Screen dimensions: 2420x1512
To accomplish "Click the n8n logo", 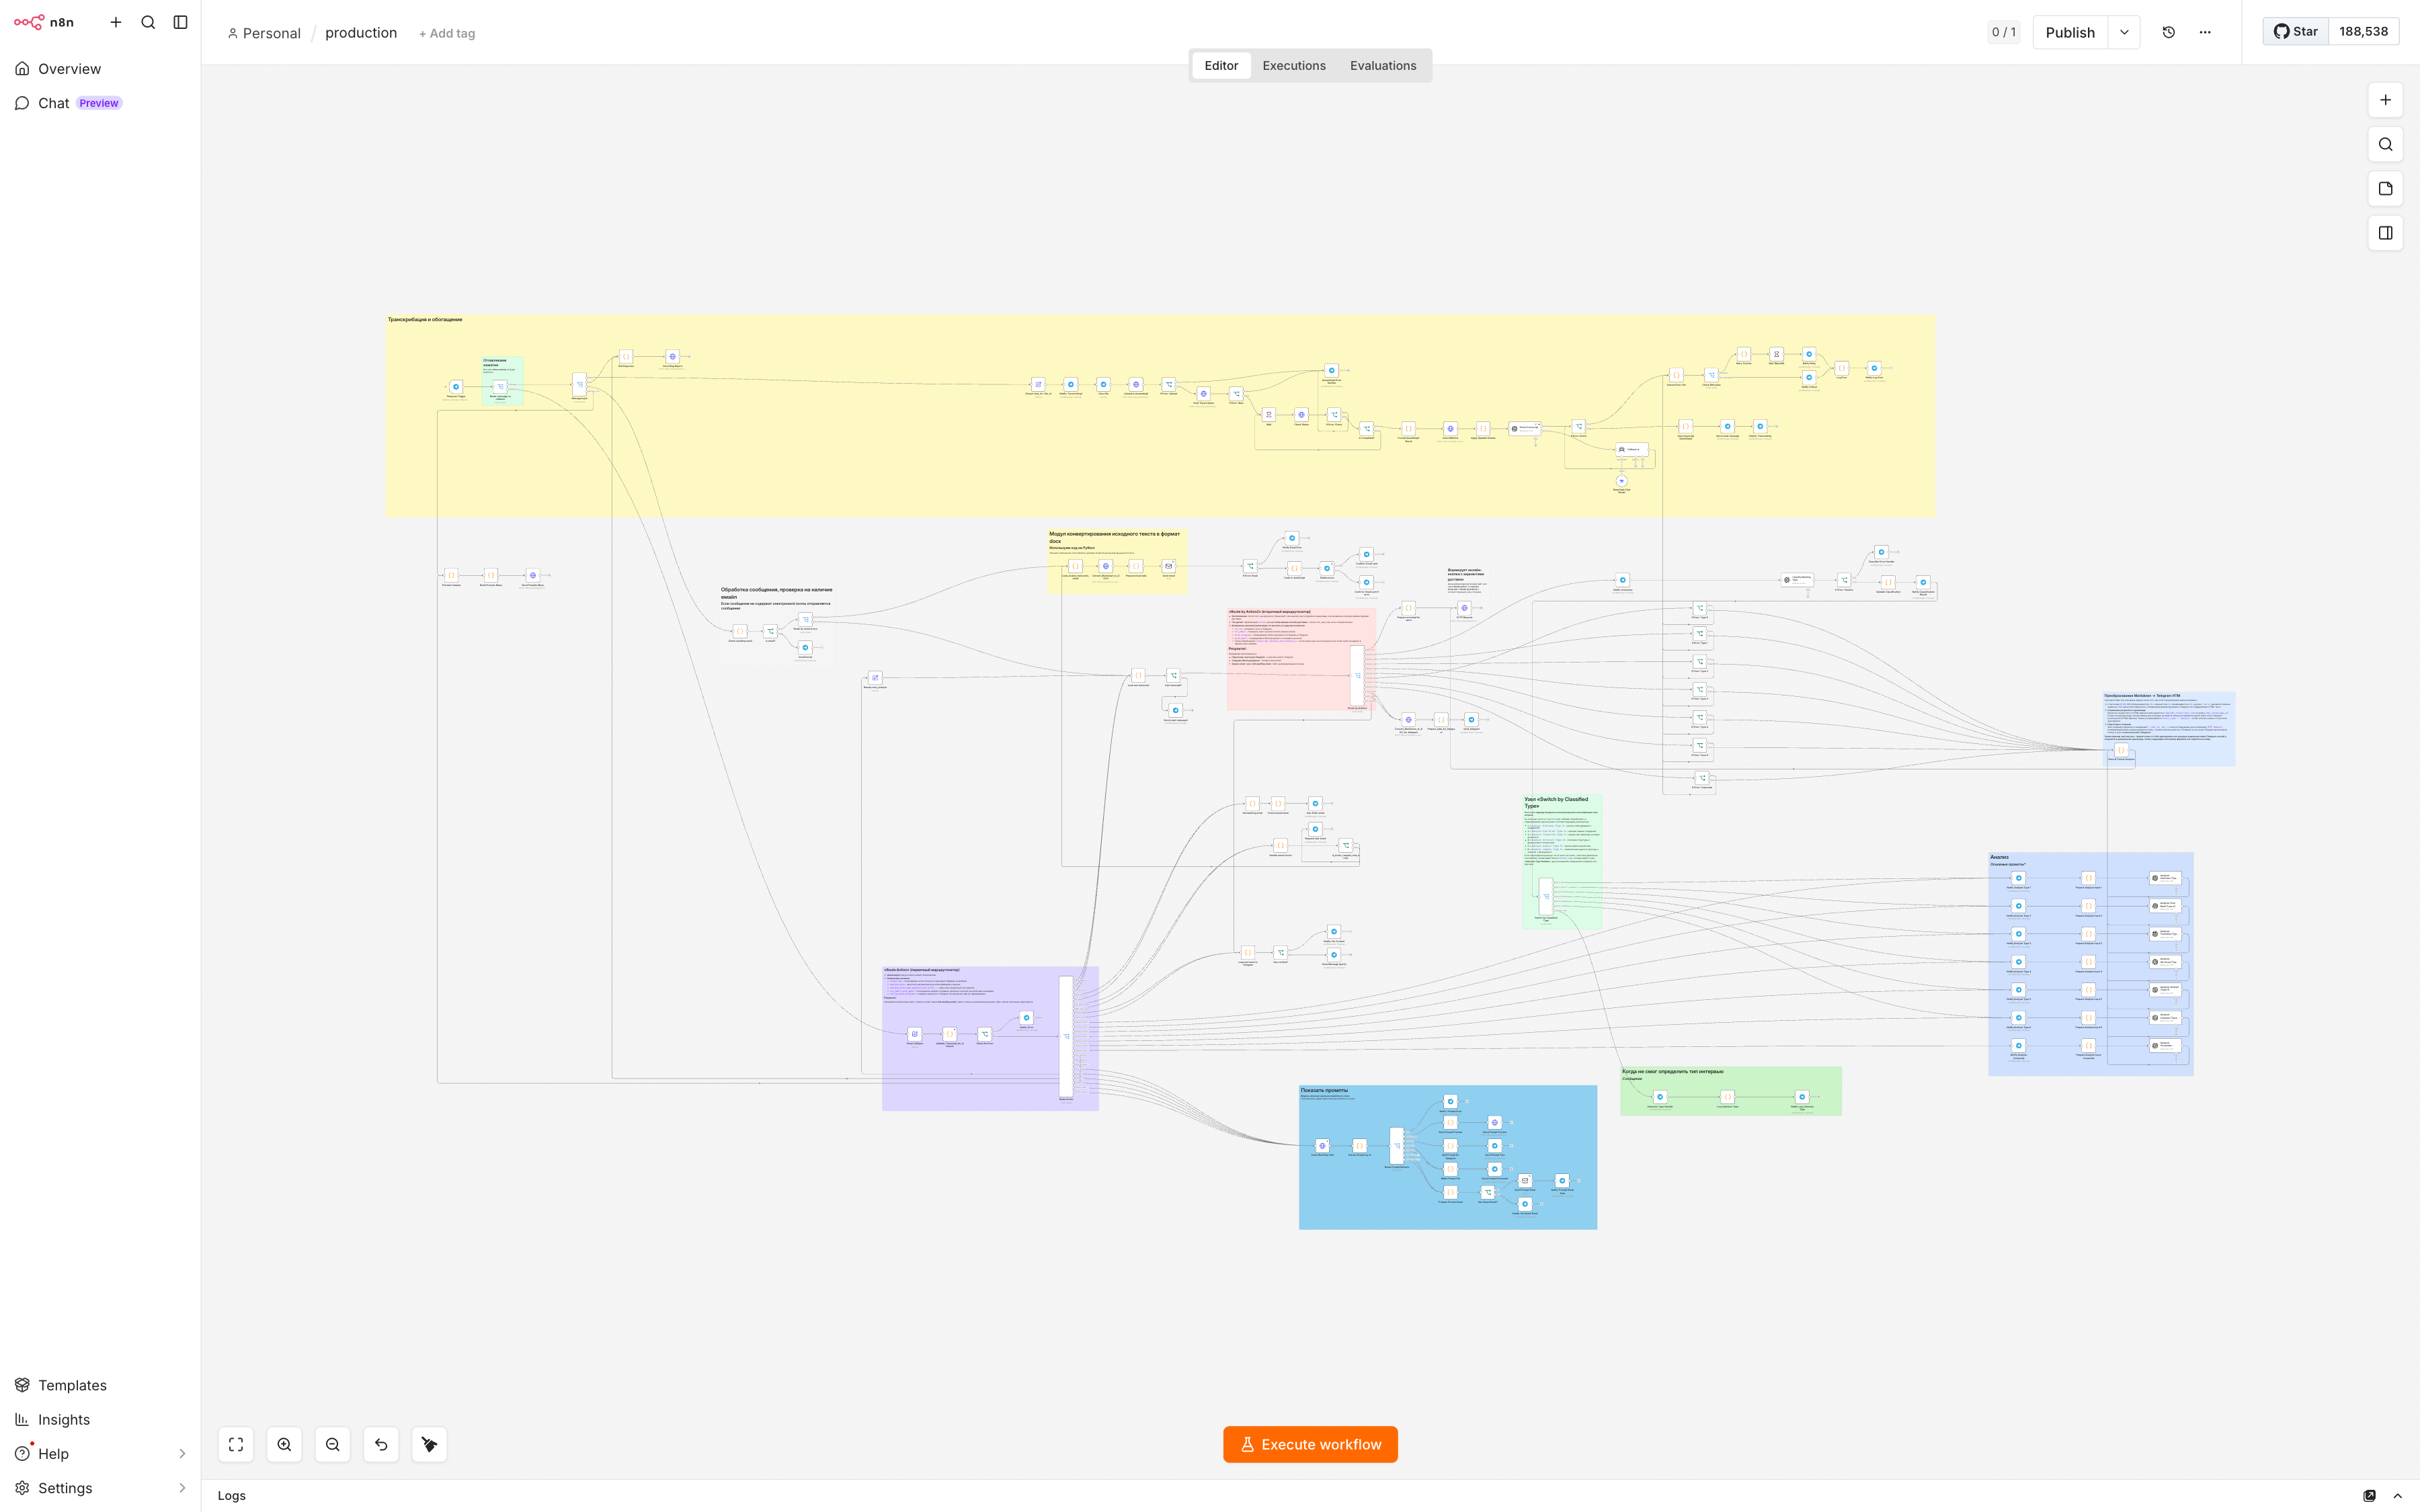I will 43,22.
